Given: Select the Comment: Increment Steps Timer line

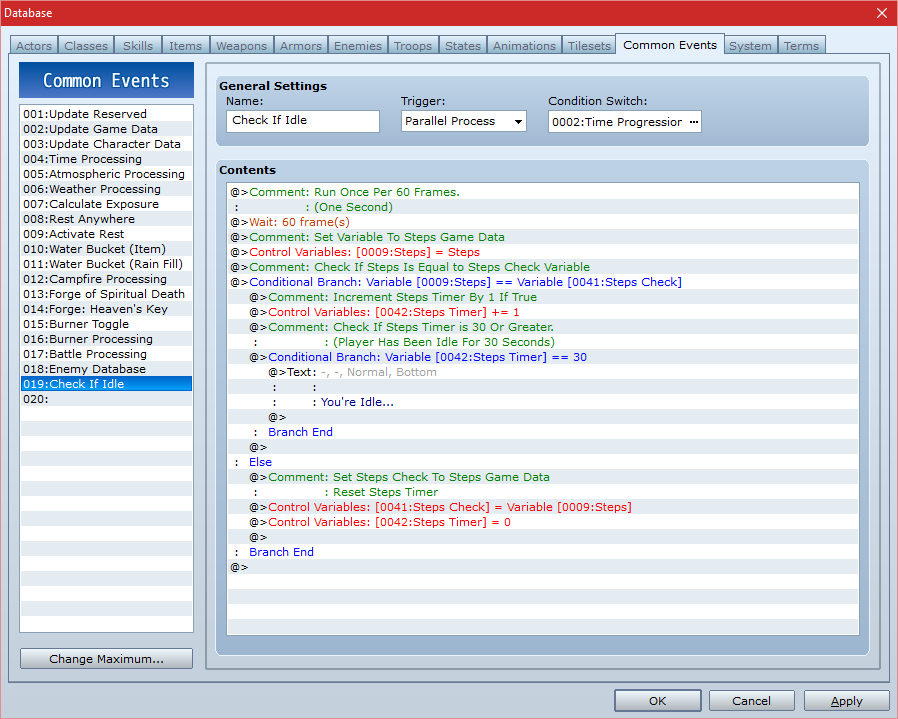Looking at the screenshot, I should pyautogui.click(x=543, y=297).
